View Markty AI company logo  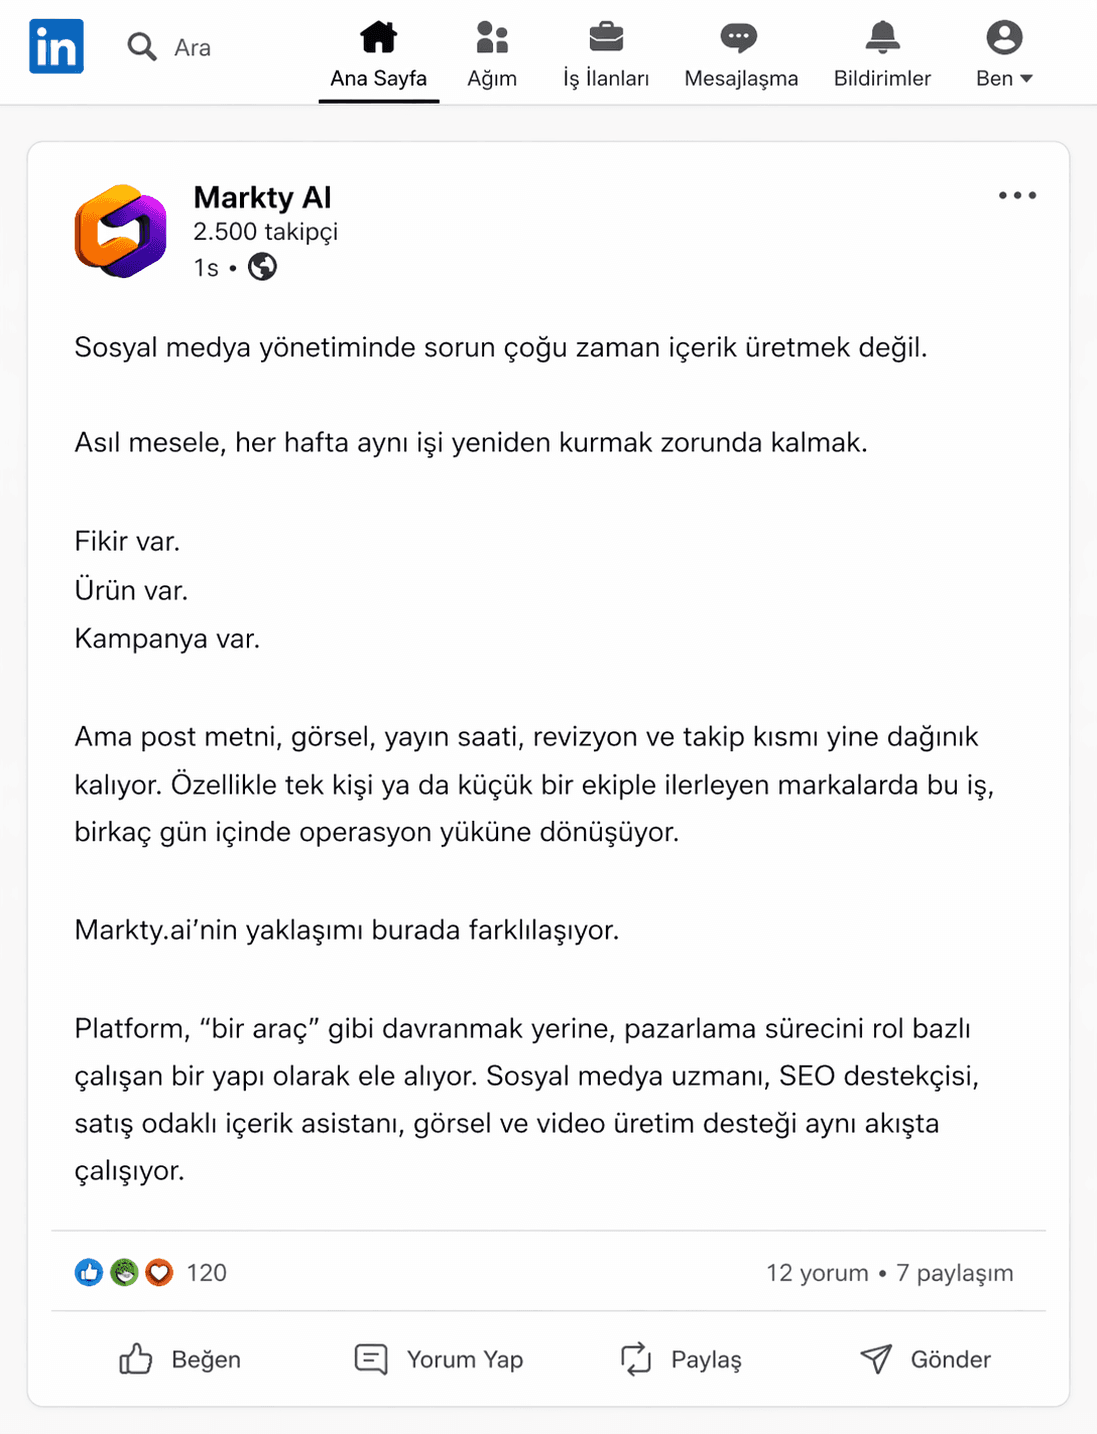121,231
